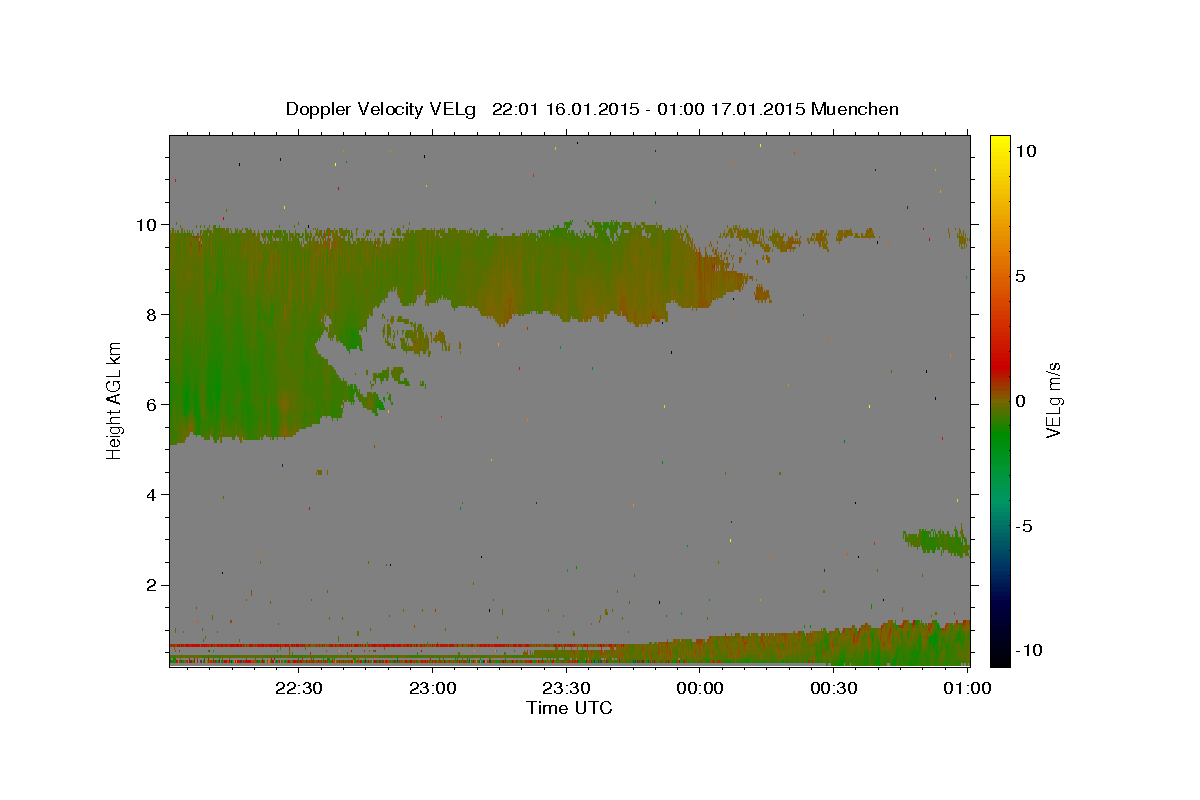Screen dimensions: 1200x800
Task: Click the 00:30 time tick label
Action: coord(834,688)
